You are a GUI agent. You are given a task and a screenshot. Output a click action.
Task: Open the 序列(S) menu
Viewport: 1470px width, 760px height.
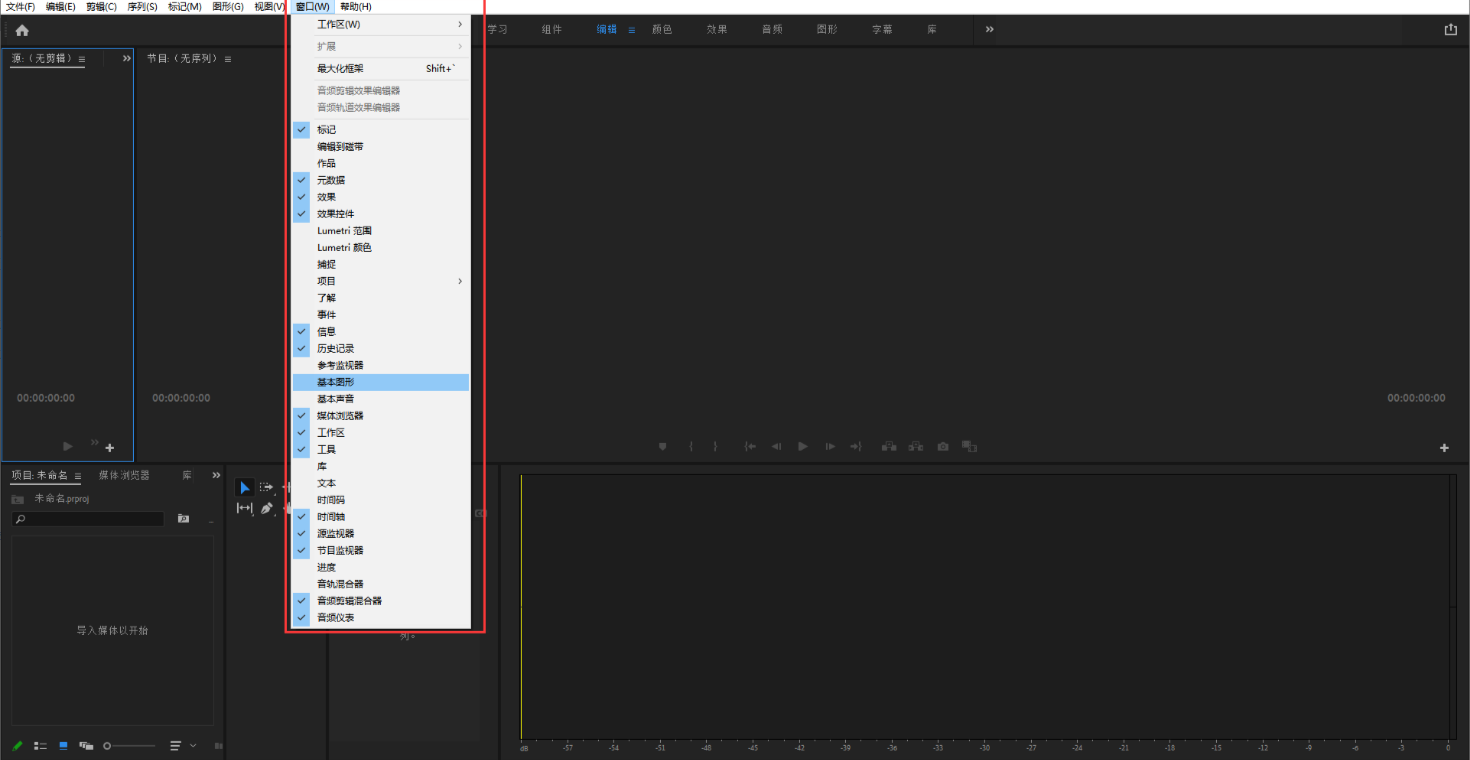(x=142, y=7)
